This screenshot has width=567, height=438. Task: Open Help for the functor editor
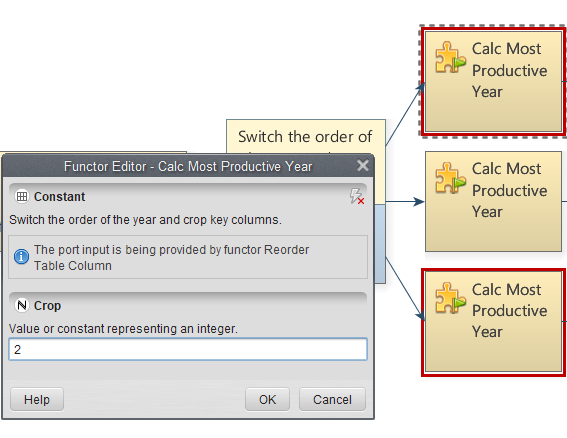[37, 399]
